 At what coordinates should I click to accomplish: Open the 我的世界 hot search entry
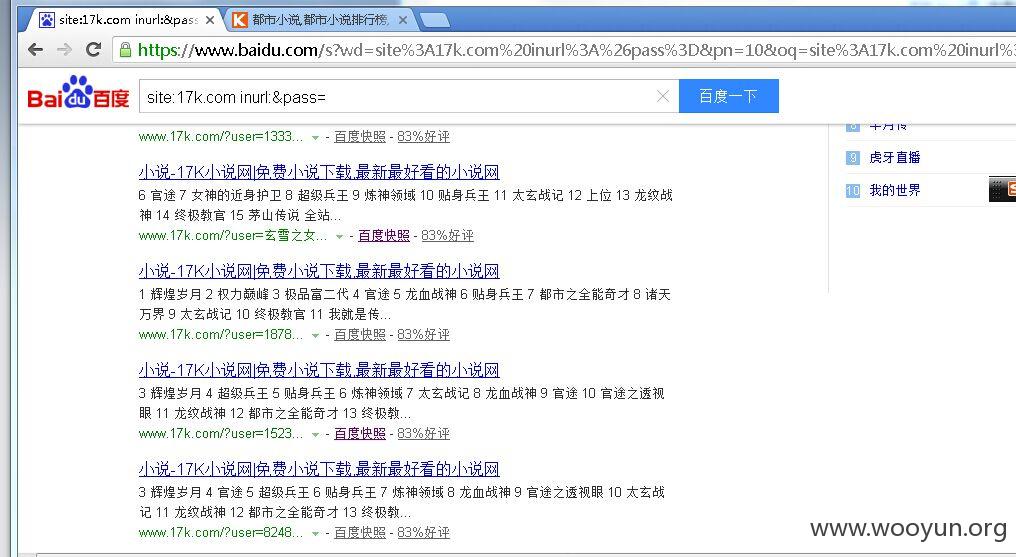tap(895, 190)
